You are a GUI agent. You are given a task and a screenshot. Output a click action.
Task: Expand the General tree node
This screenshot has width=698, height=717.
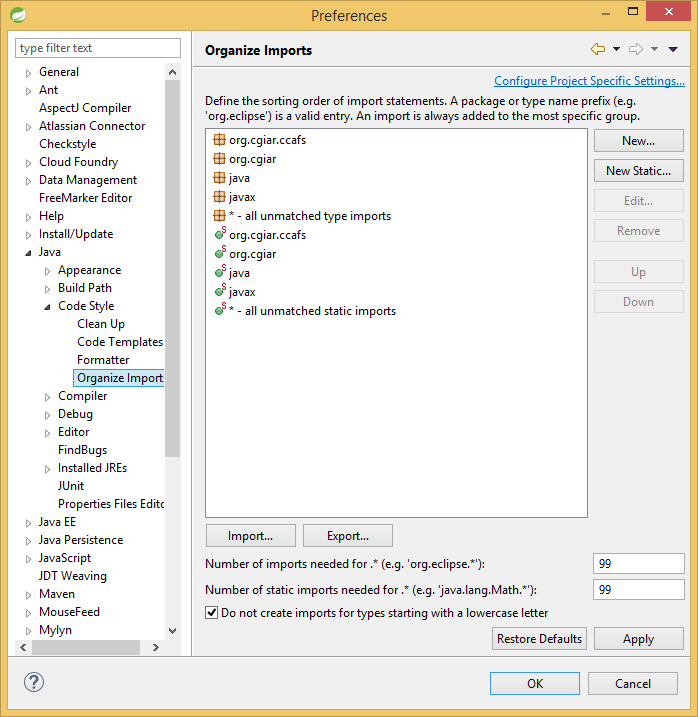pos(28,73)
